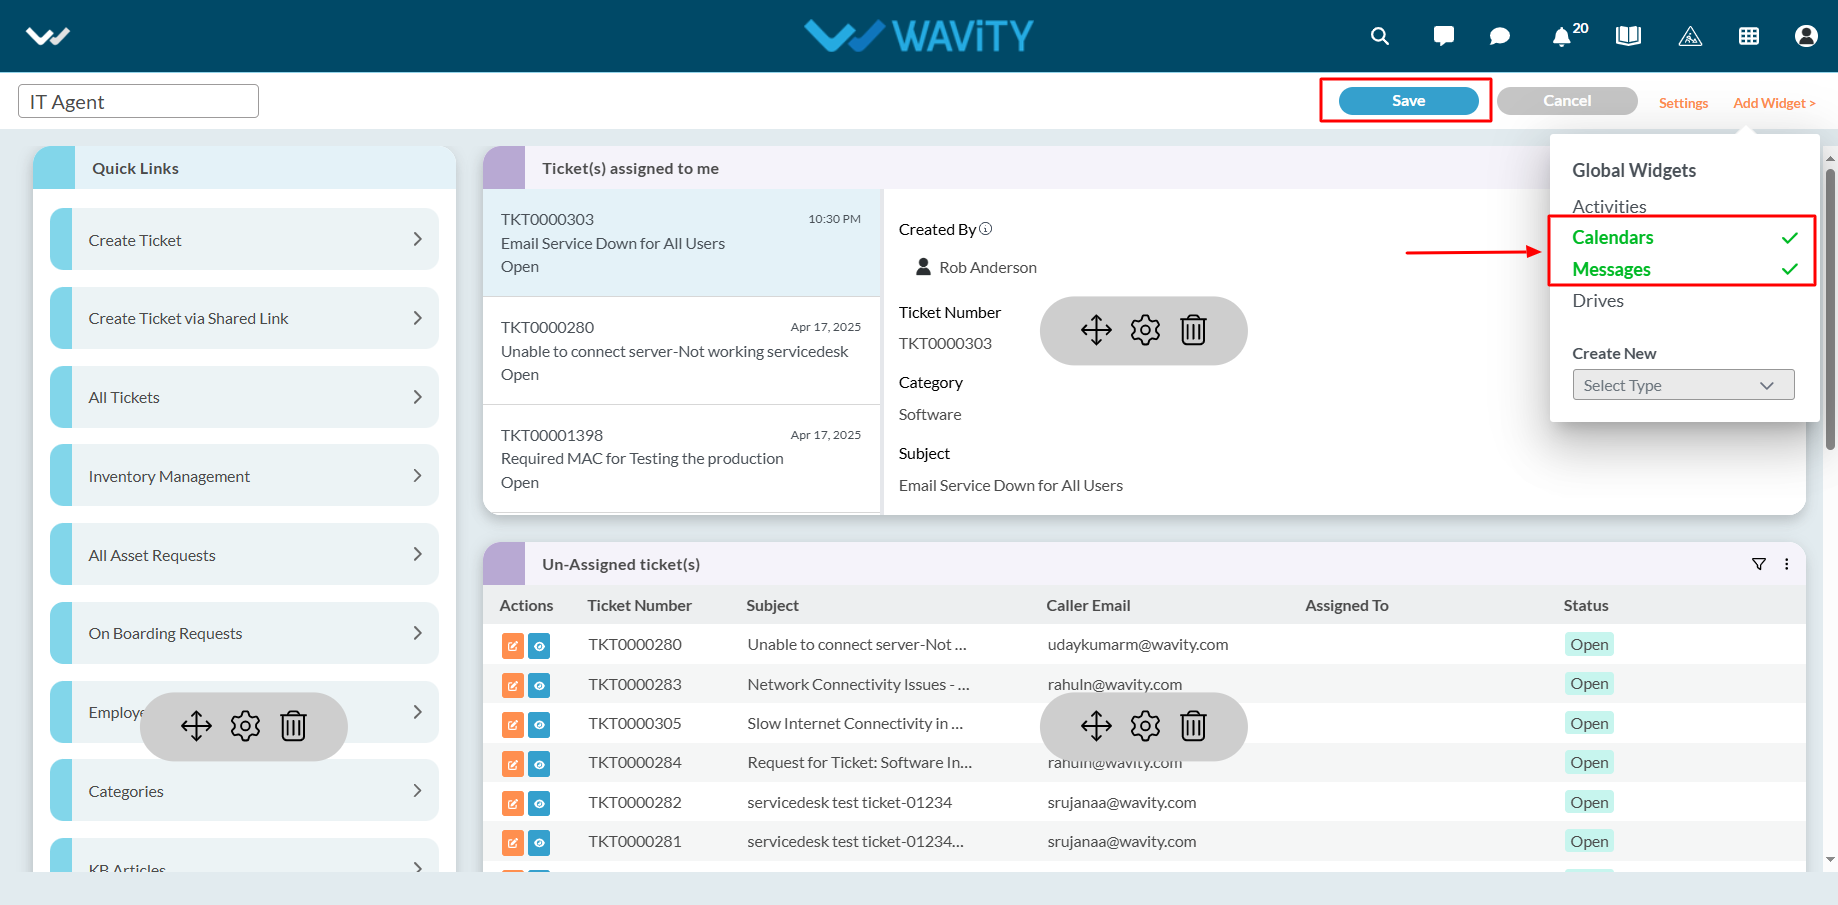Edit ticket TKT0000284 with orange icon
The image size is (1838, 905).
tap(513, 765)
